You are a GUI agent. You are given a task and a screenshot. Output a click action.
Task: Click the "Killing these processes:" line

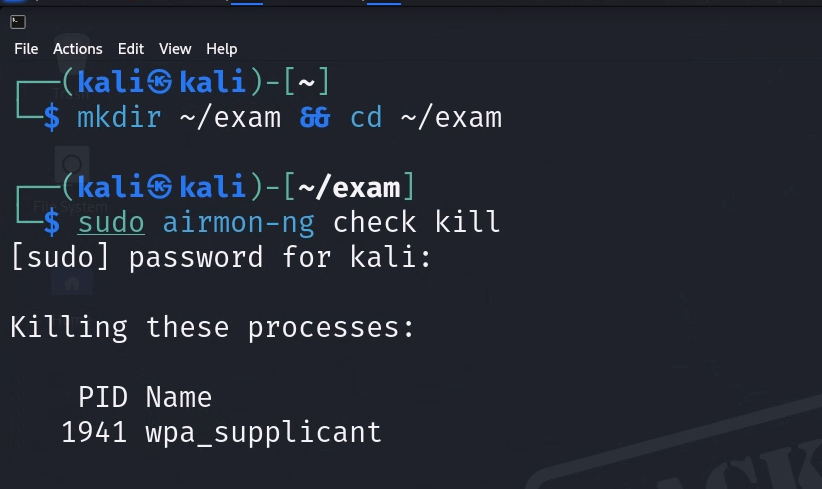click(212, 327)
